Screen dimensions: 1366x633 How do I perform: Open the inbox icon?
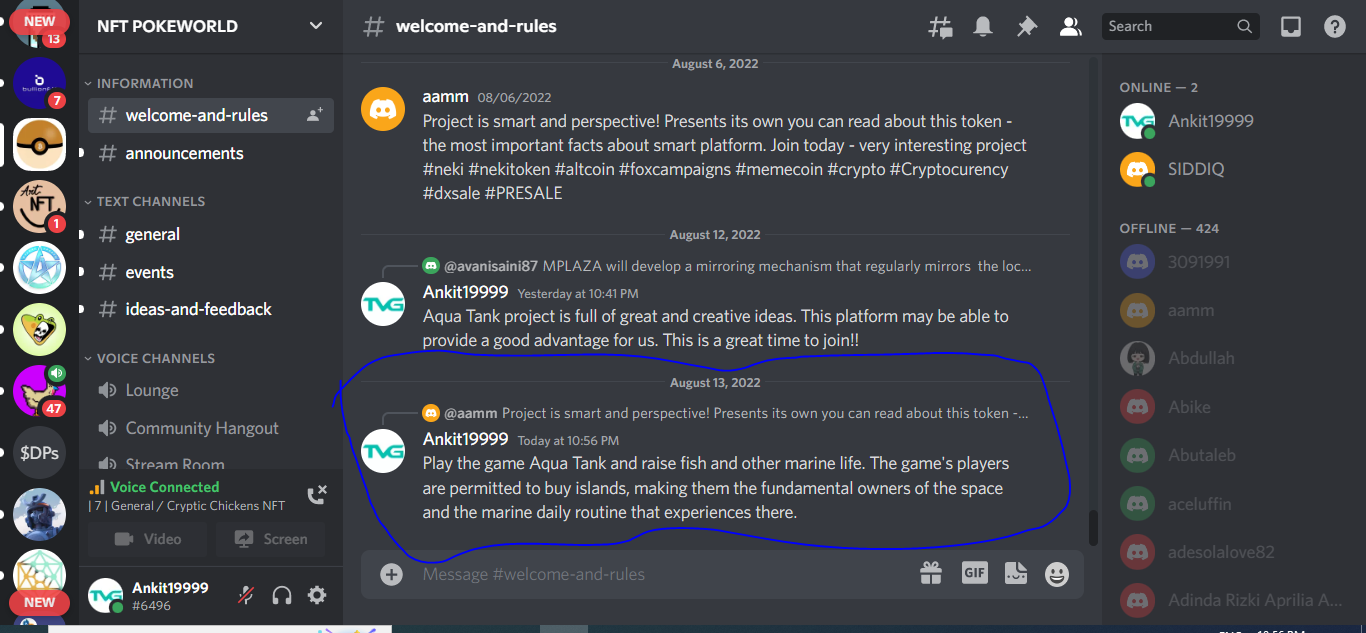coord(1291,27)
